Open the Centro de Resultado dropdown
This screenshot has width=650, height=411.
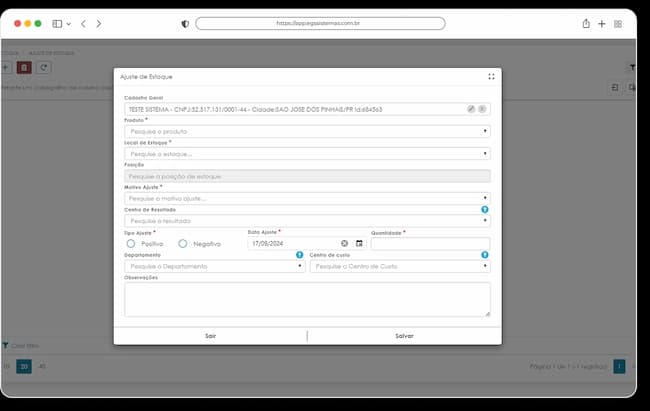[307, 221]
